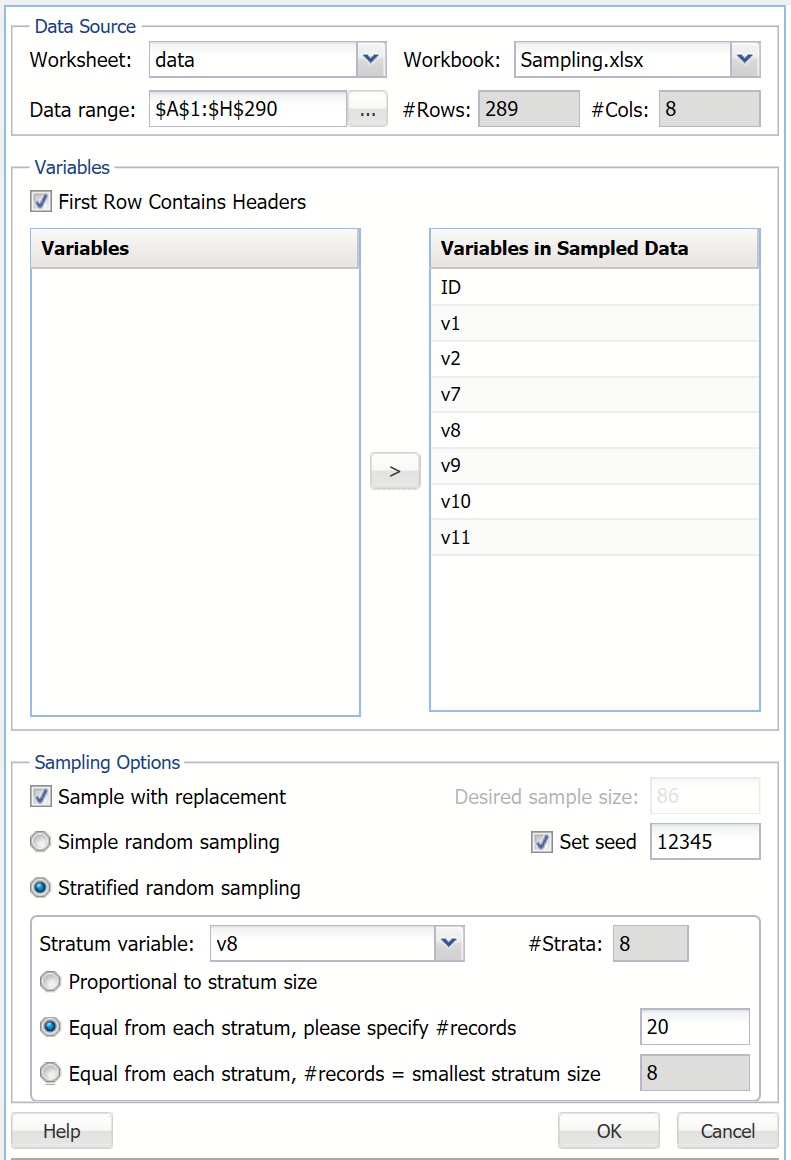Click the seed value input field
791x1160 pixels.
click(x=705, y=842)
